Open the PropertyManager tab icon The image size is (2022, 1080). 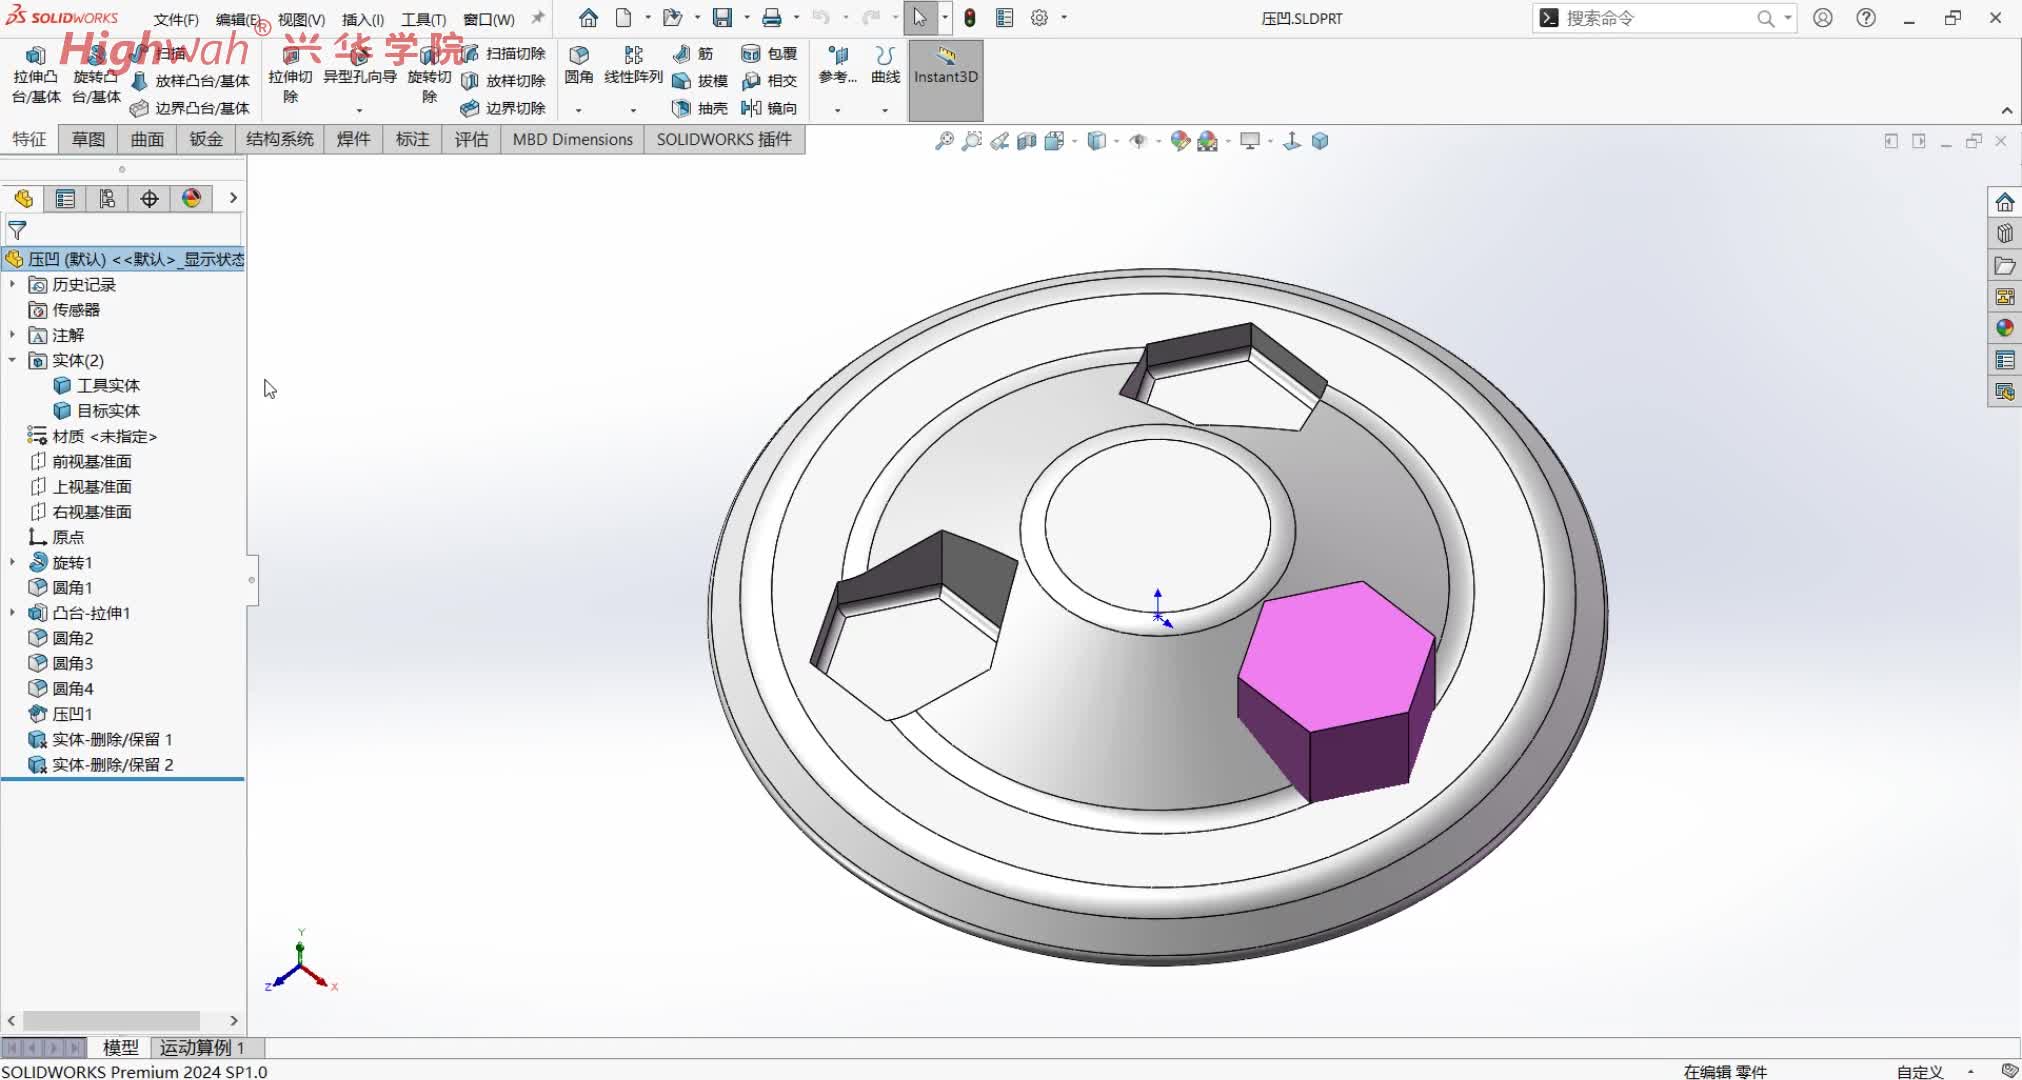(x=65, y=199)
